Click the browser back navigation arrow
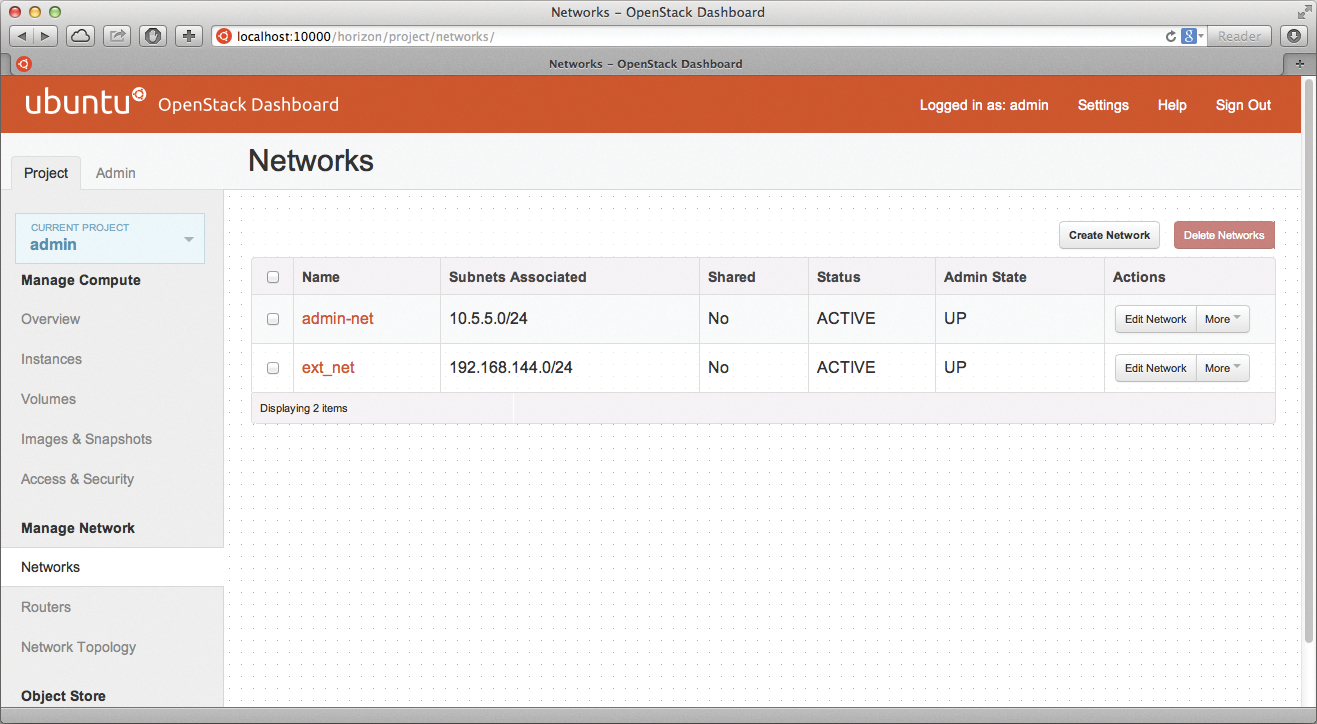Image resolution: width=1317 pixels, height=724 pixels. click(x=20, y=35)
